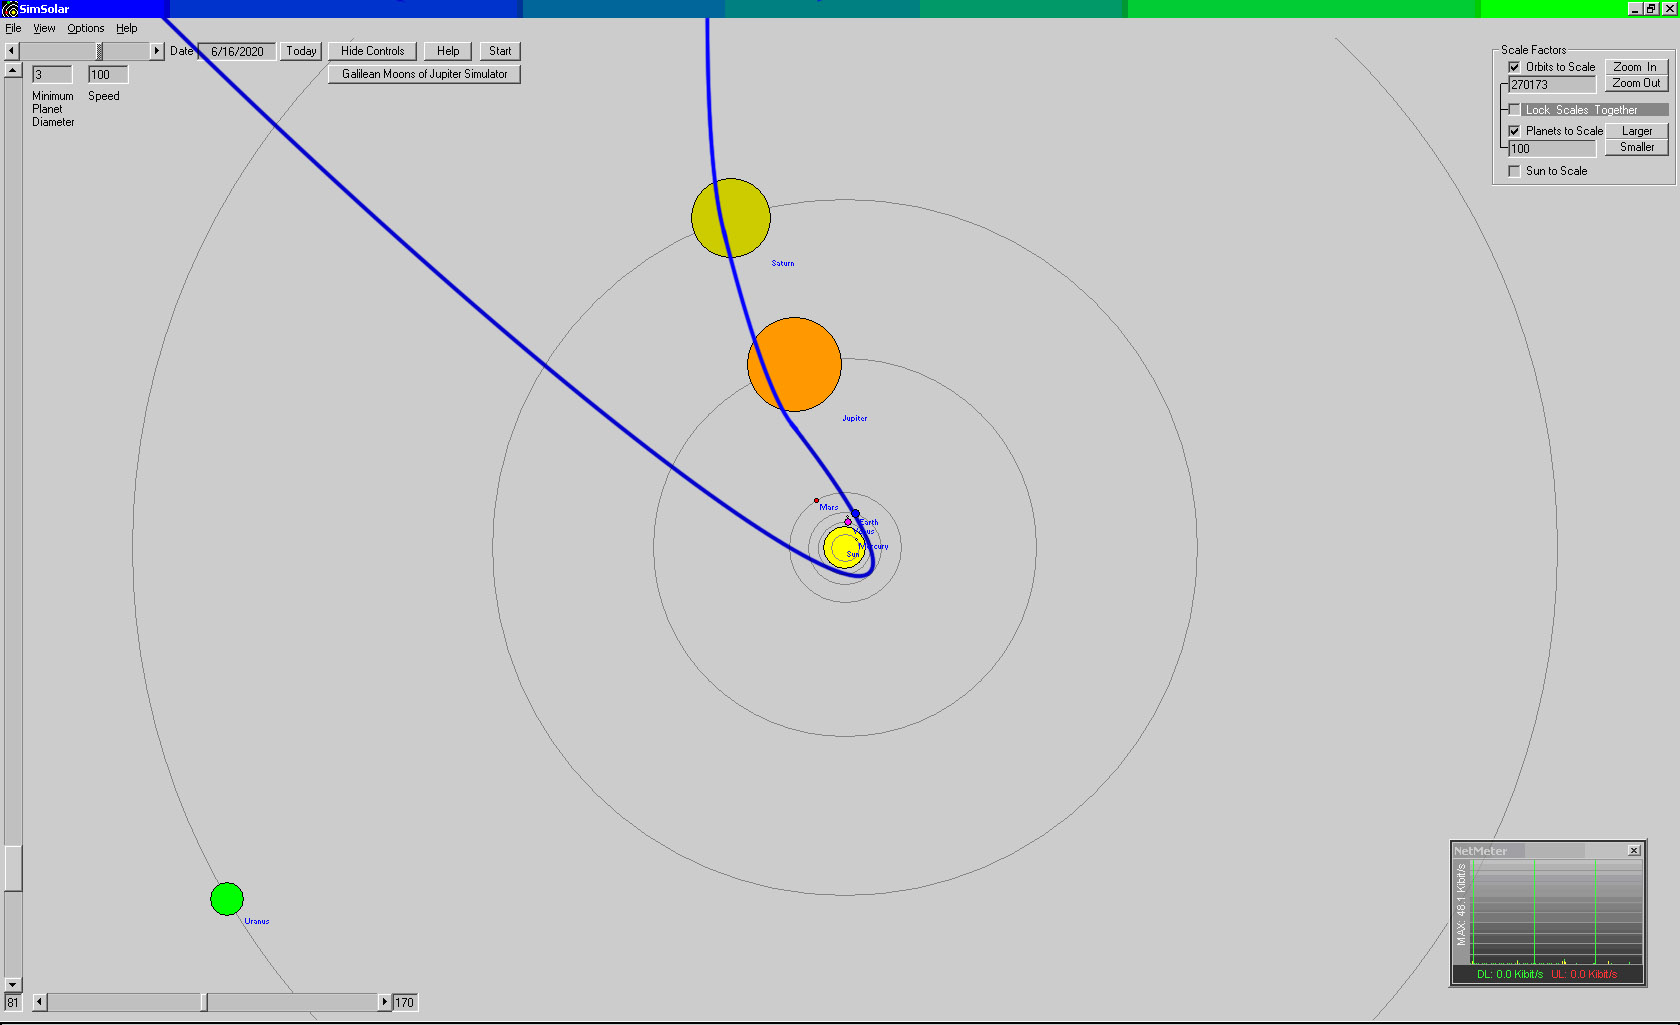Click the planet scale field showing 100
1680x1025 pixels.
click(1552, 149)
